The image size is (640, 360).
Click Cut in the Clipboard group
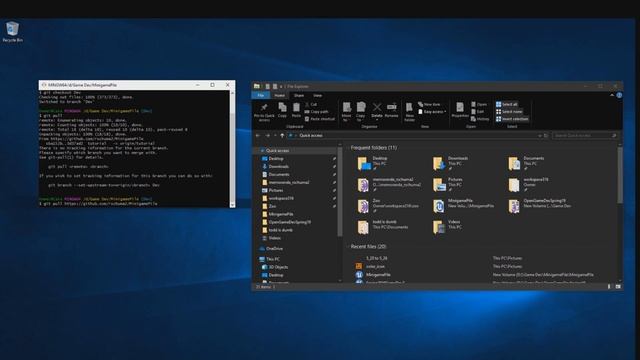311,104
